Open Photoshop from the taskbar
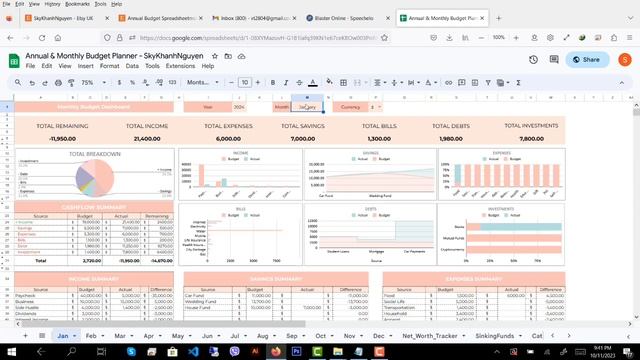The height and width of the screenshot is (360, 640). [x=296, y=351]
